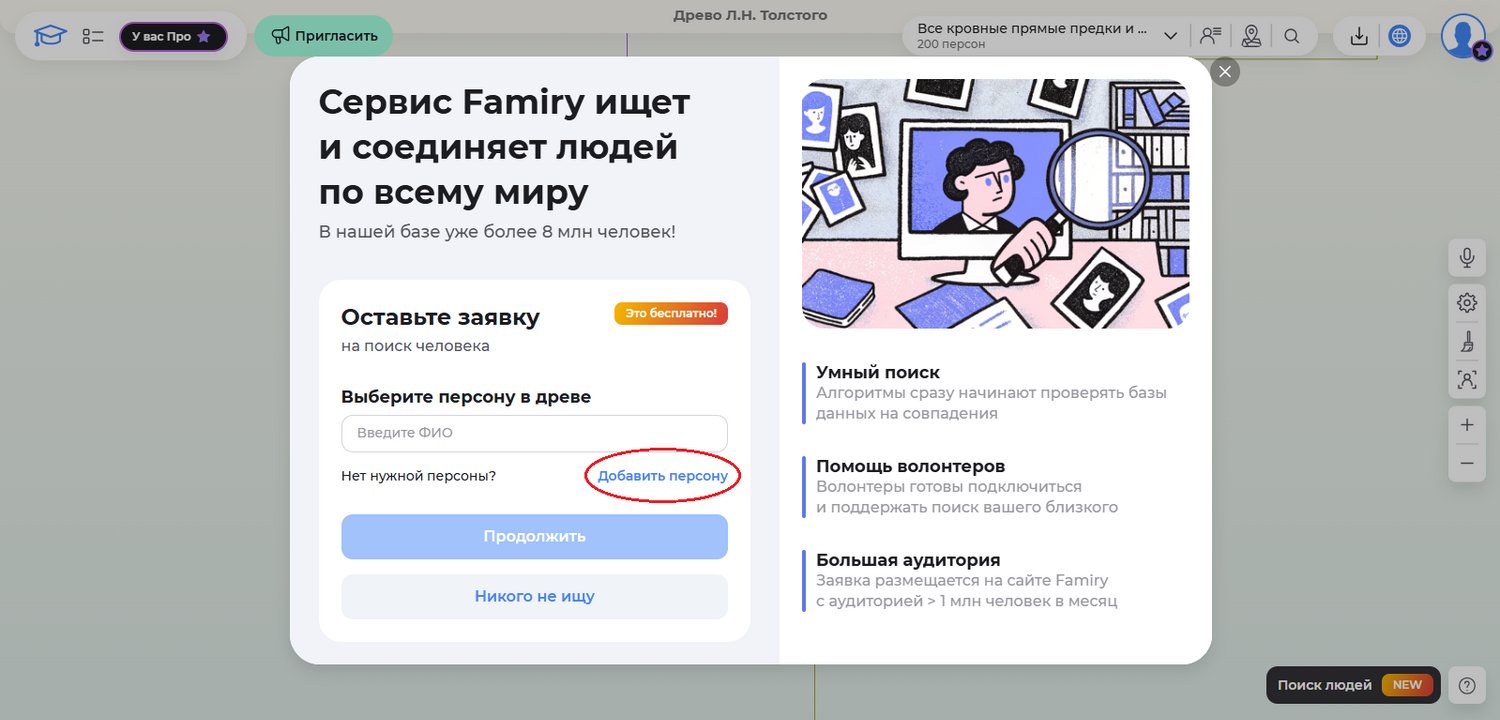1500x720 pixels.
Task: Open the globe language icon
Action: 1400,36
